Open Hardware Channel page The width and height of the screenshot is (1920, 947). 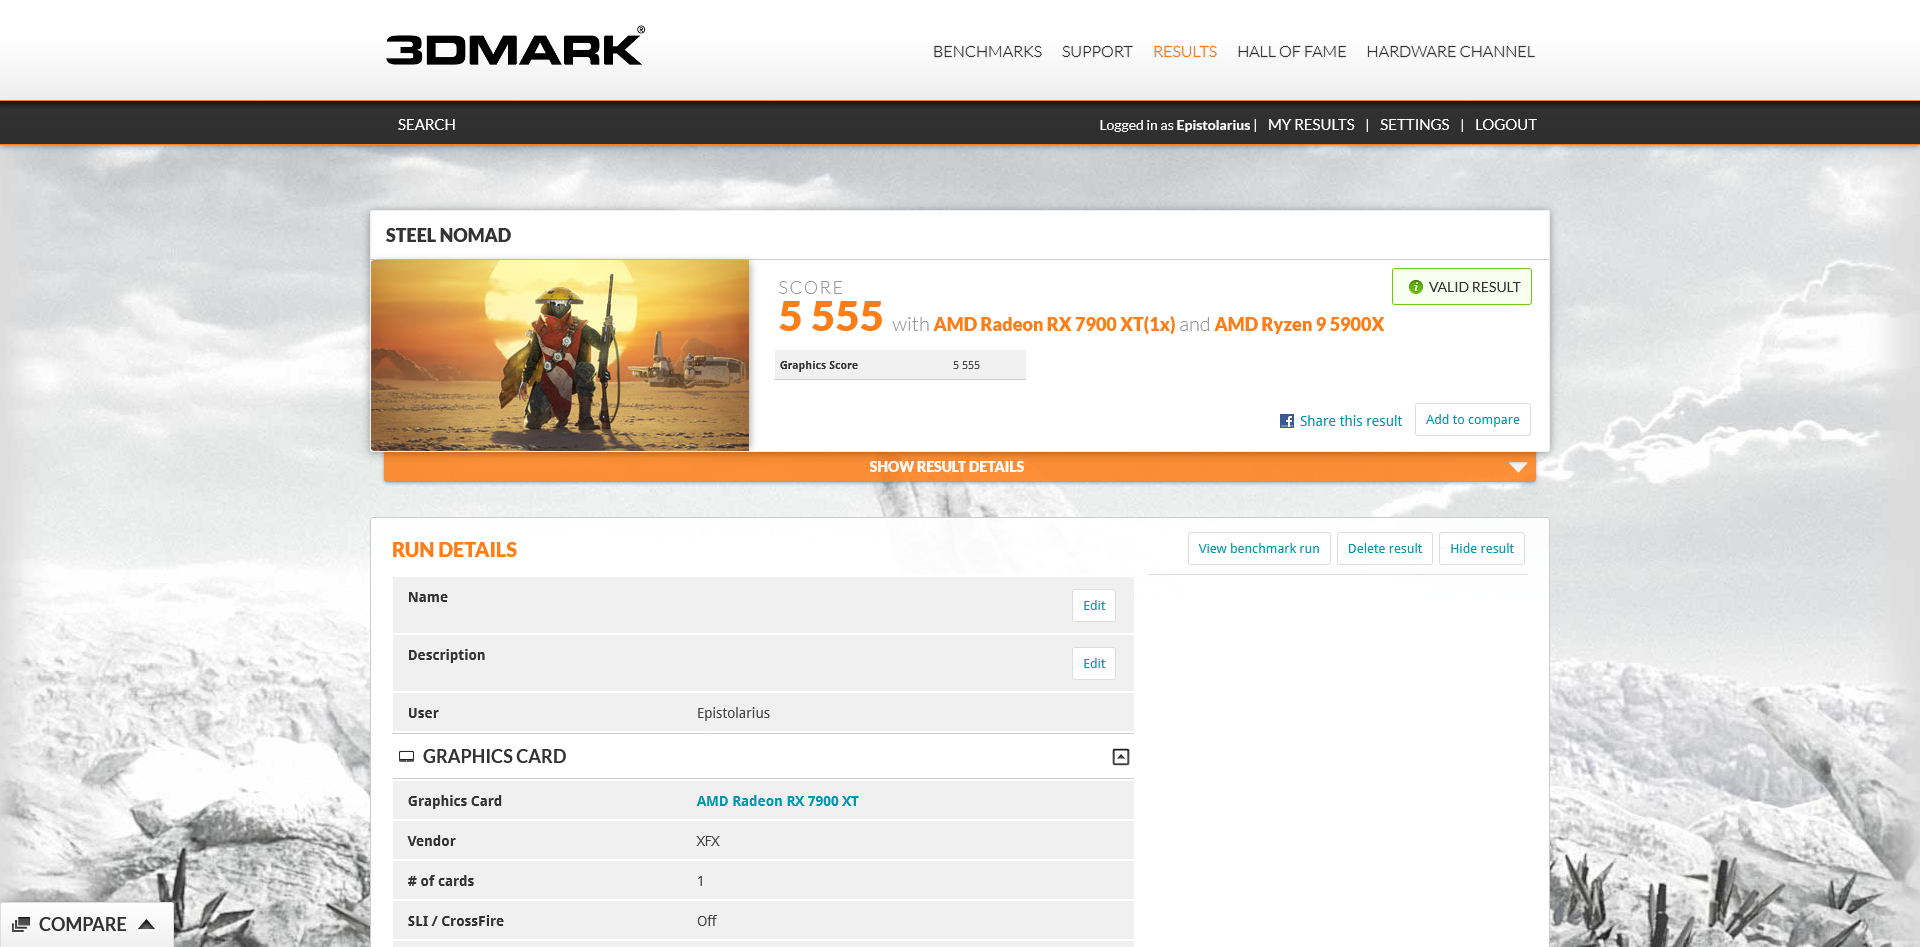click(1450, 51)
